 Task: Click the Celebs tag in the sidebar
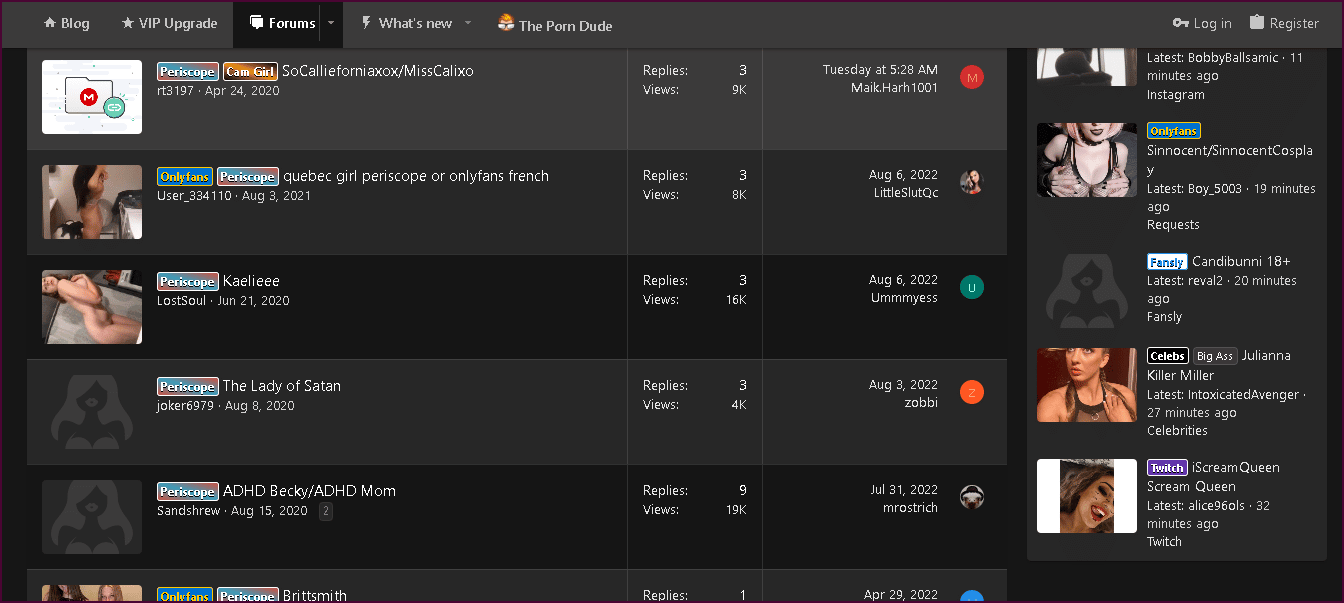coord(1168,356)
